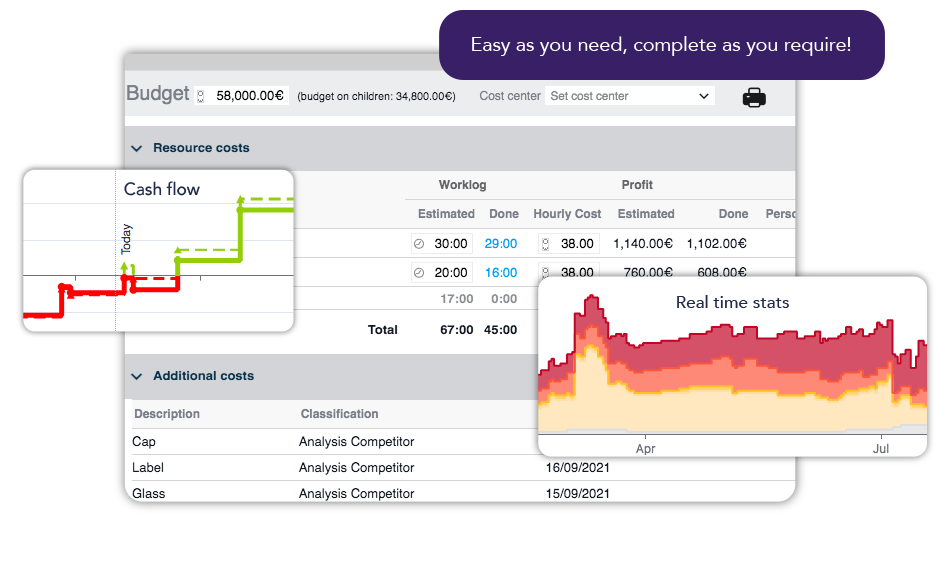
Task: Click the icon before the first row's 38.00 hourly cost
Action: pos(545,243)
